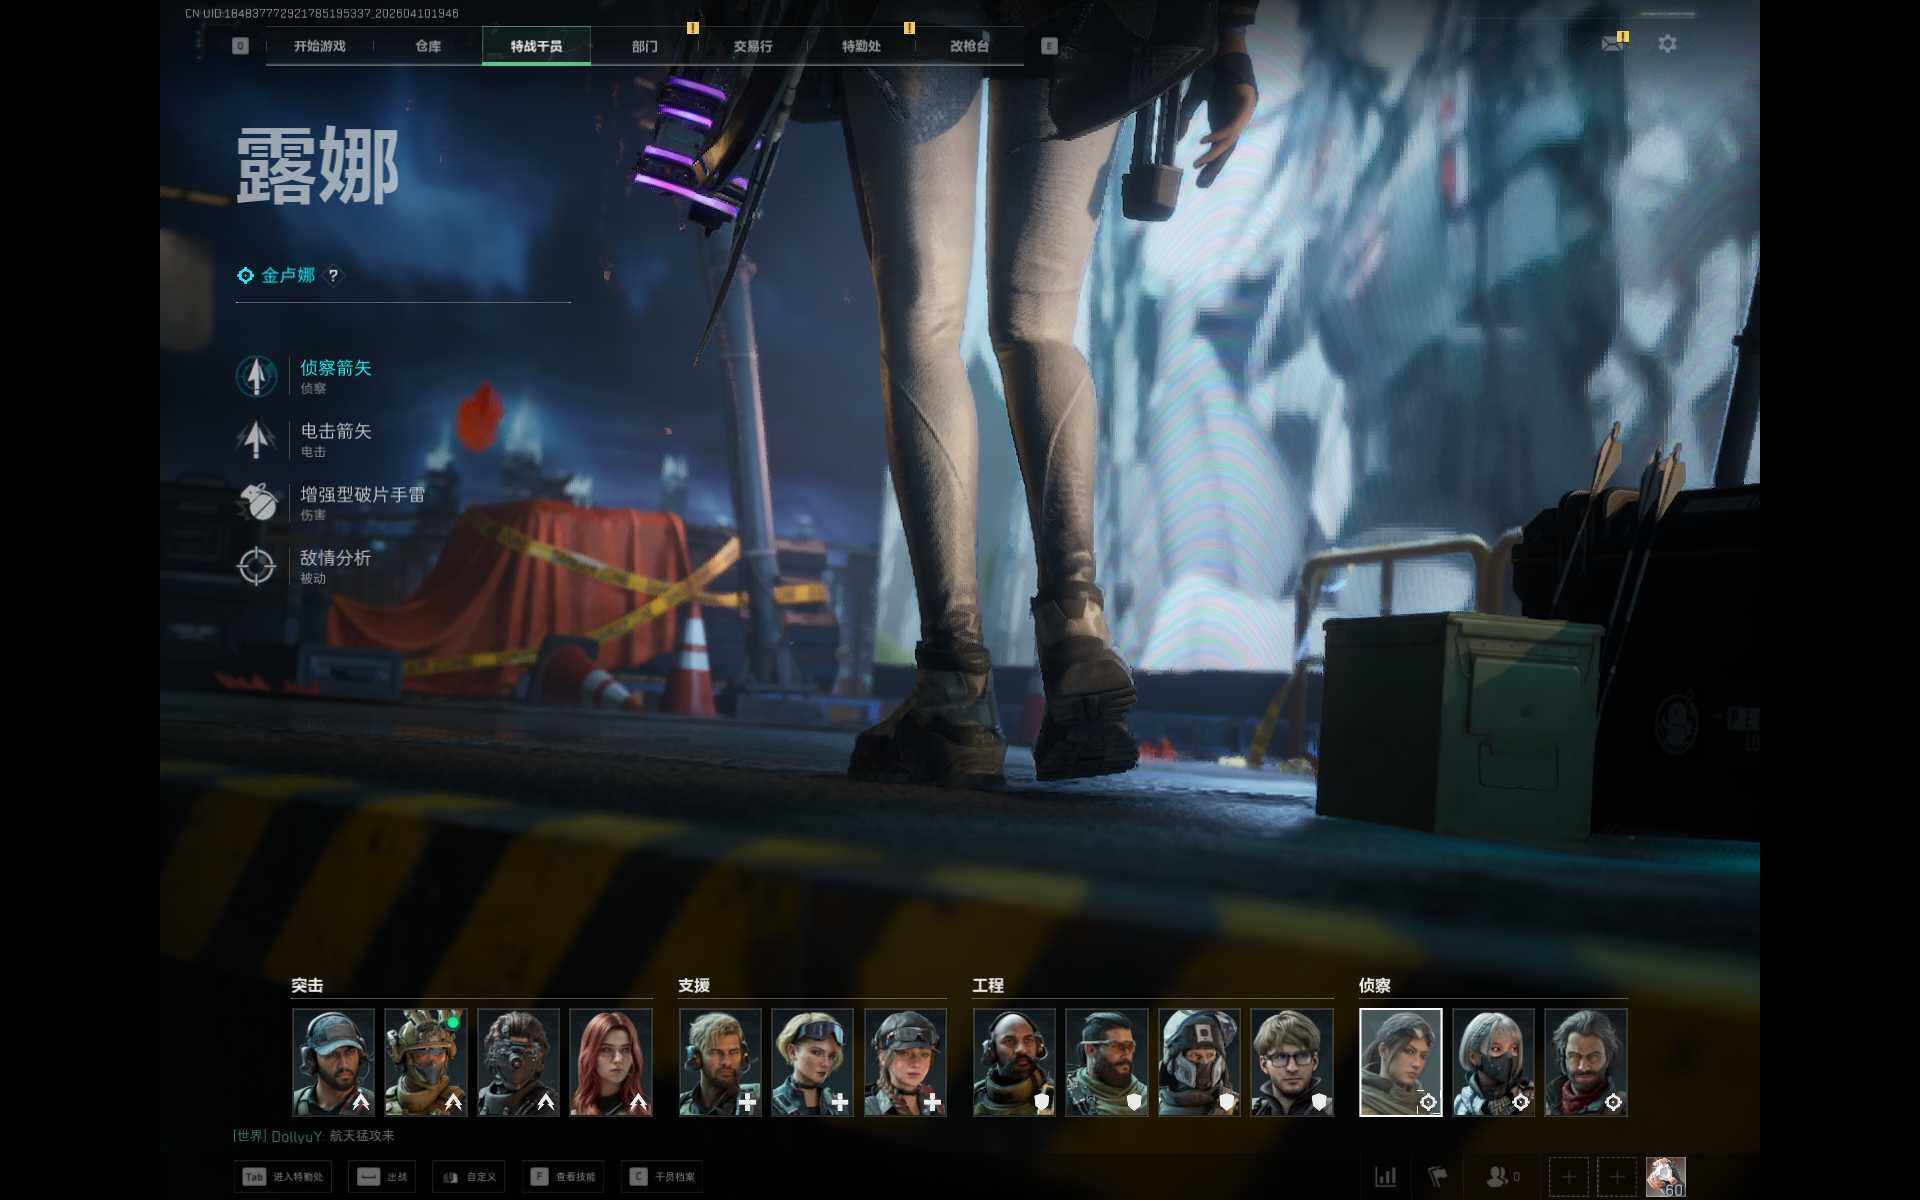Open the mail inbox icon

pos(1612,44)
